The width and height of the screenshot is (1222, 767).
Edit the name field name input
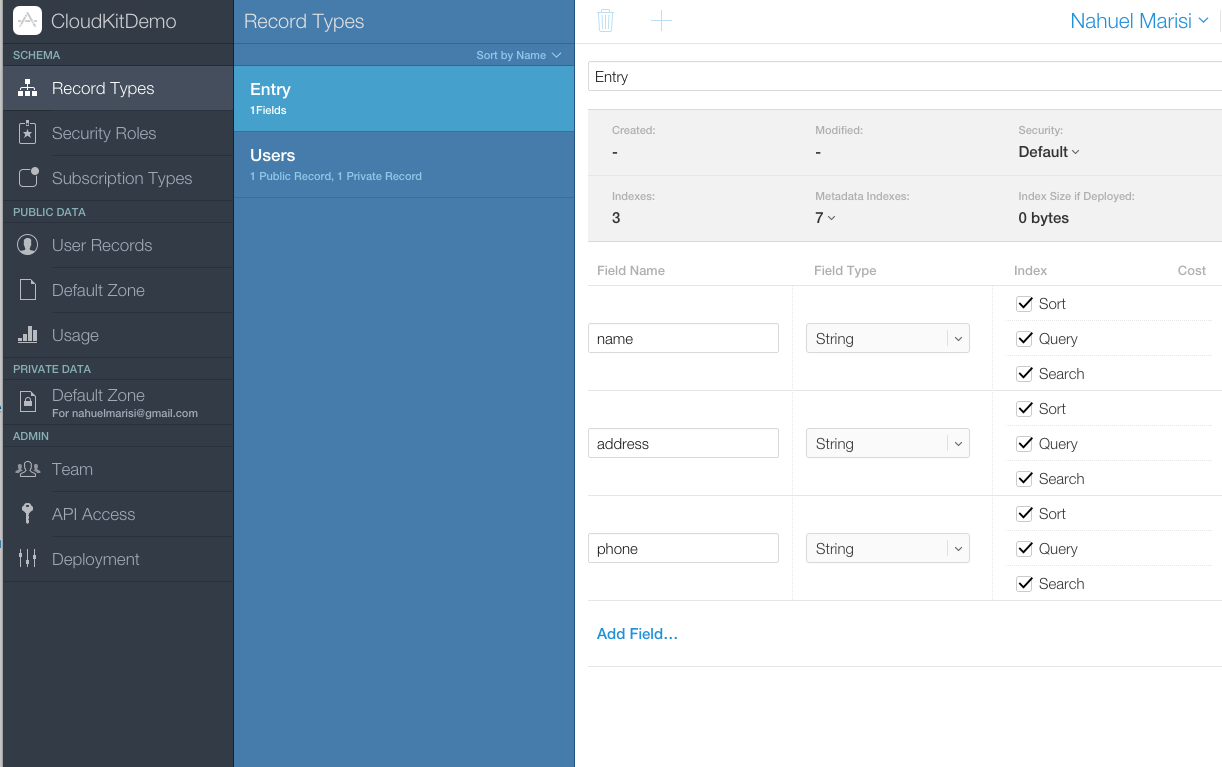pyautogui.click(x=683, y=339)
